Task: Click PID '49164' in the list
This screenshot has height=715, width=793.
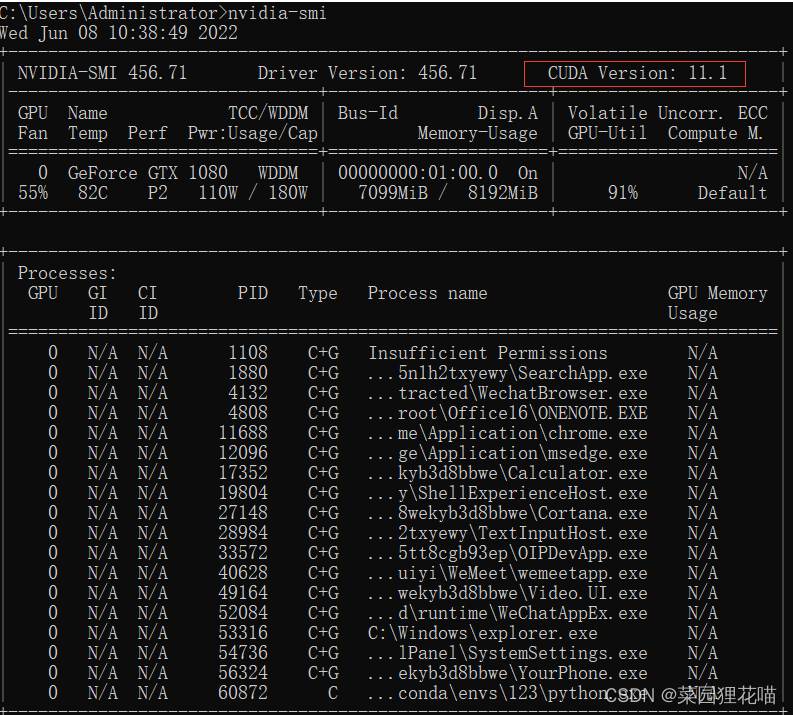Action: [x=243, y=593]
